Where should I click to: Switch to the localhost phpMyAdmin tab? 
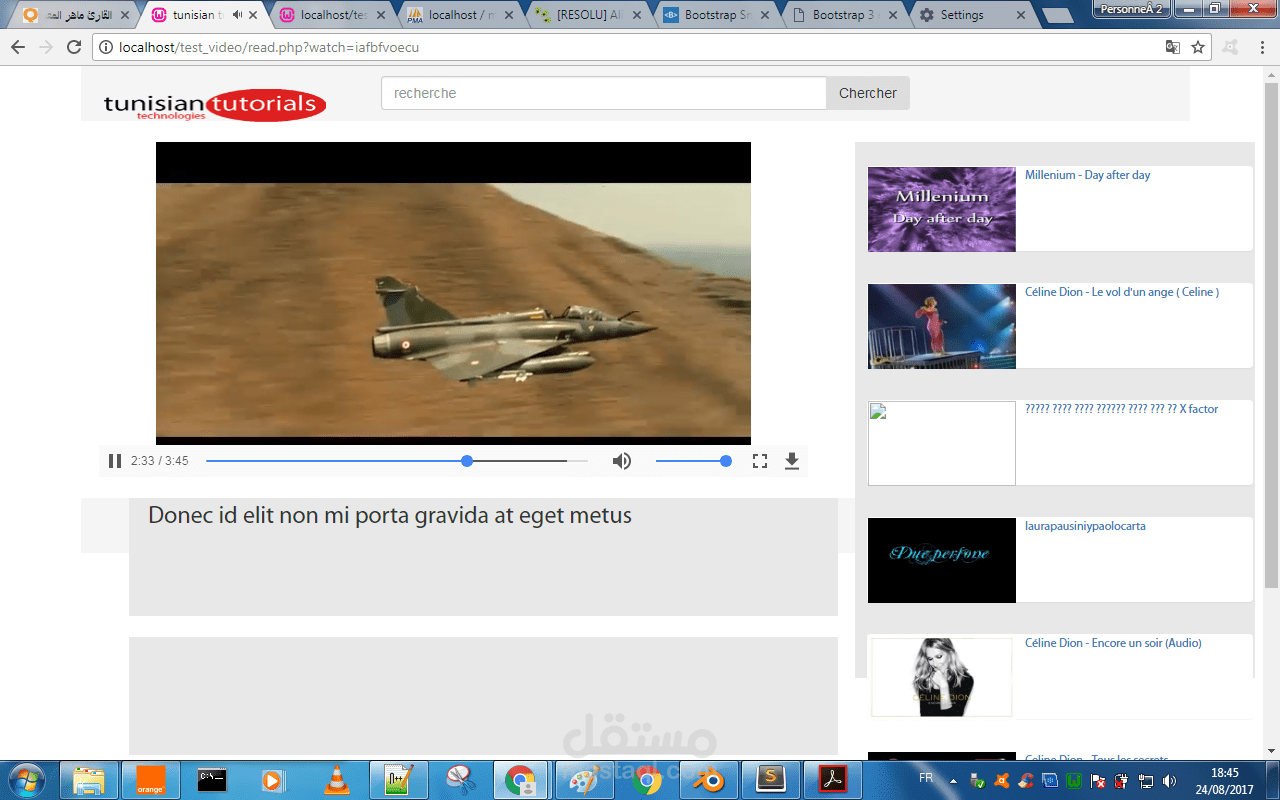[461, 15]
